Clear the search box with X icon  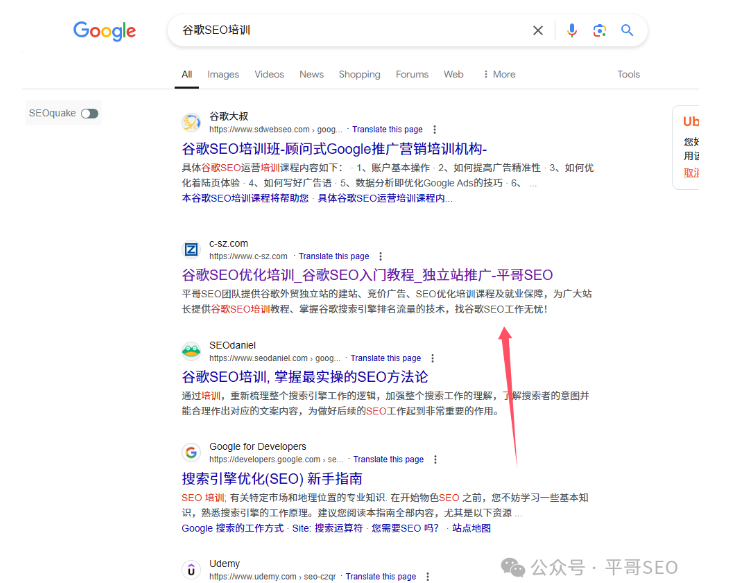538,31
